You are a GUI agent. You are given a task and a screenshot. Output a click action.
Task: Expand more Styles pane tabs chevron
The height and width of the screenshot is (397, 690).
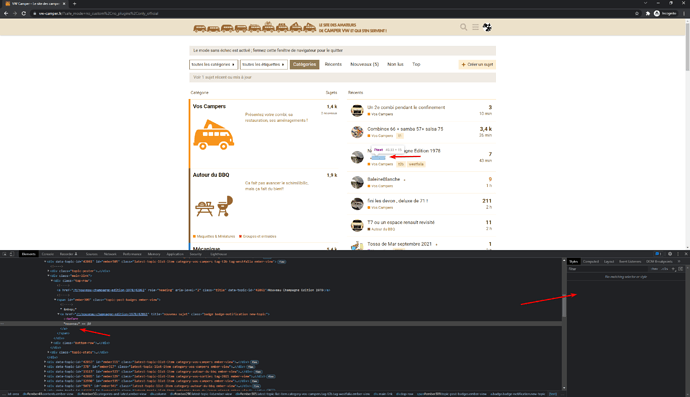coord(679,261)
